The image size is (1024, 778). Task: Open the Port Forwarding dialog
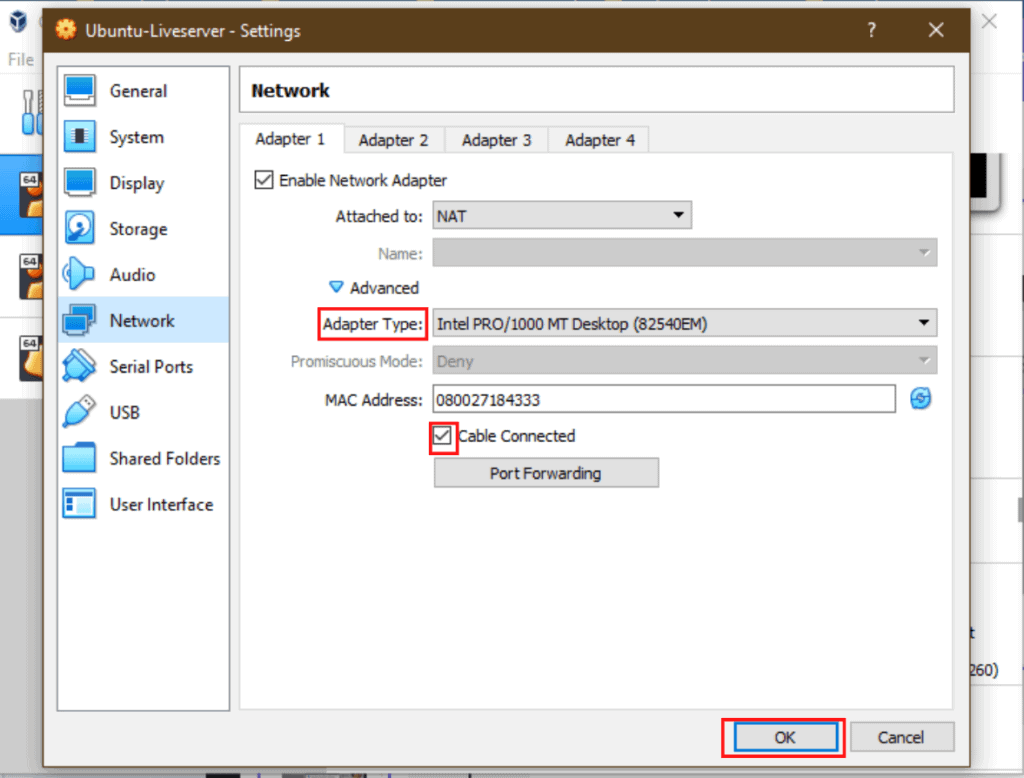[545, 473]
